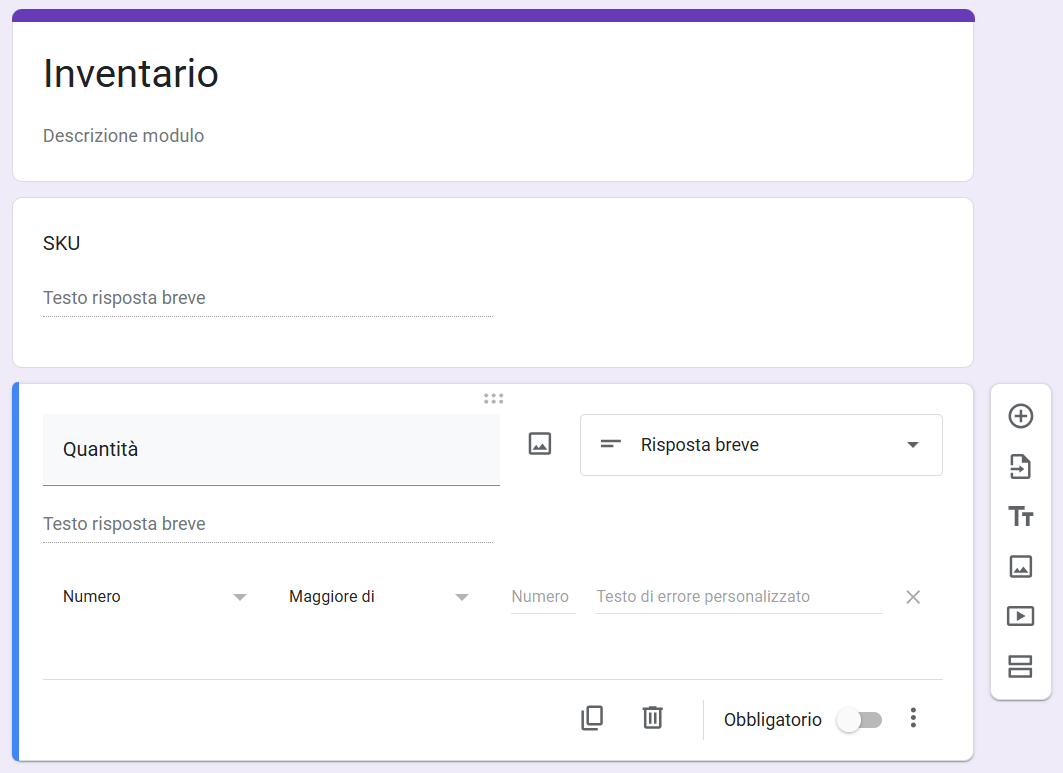Remove the number validation rule
1063x773 pixels.
pos(912,596)
